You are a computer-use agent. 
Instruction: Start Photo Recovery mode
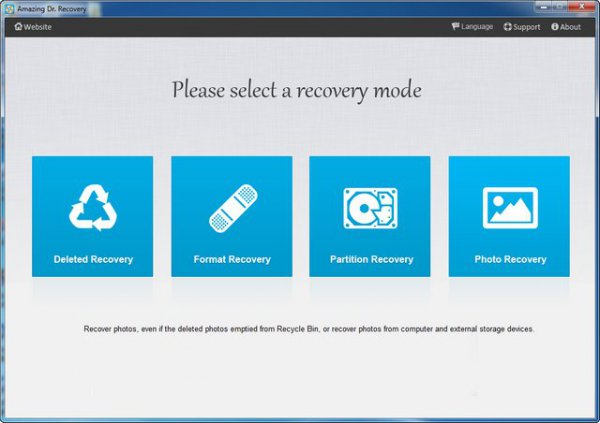[509, 216]
